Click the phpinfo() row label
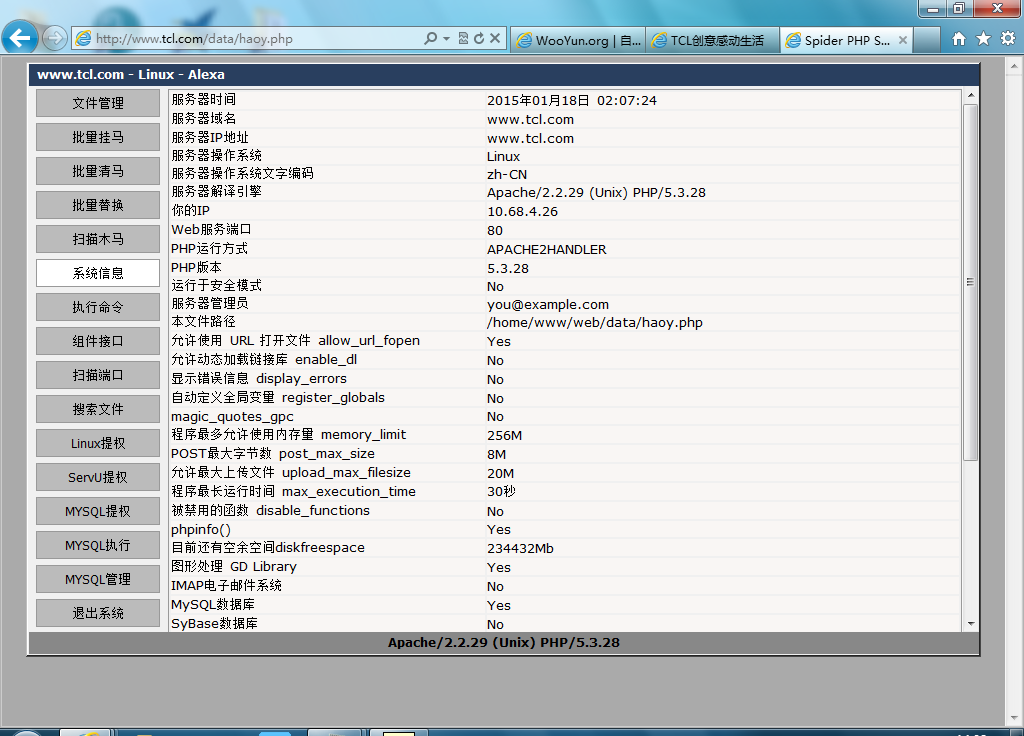The width and height of the screenshot is (1024, 736). click(201, 530)
